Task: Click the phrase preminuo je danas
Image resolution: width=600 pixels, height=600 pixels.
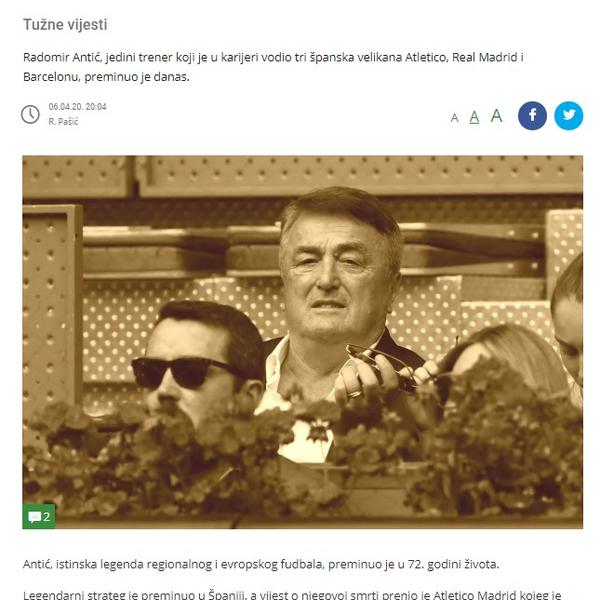Action: (137, 77)
